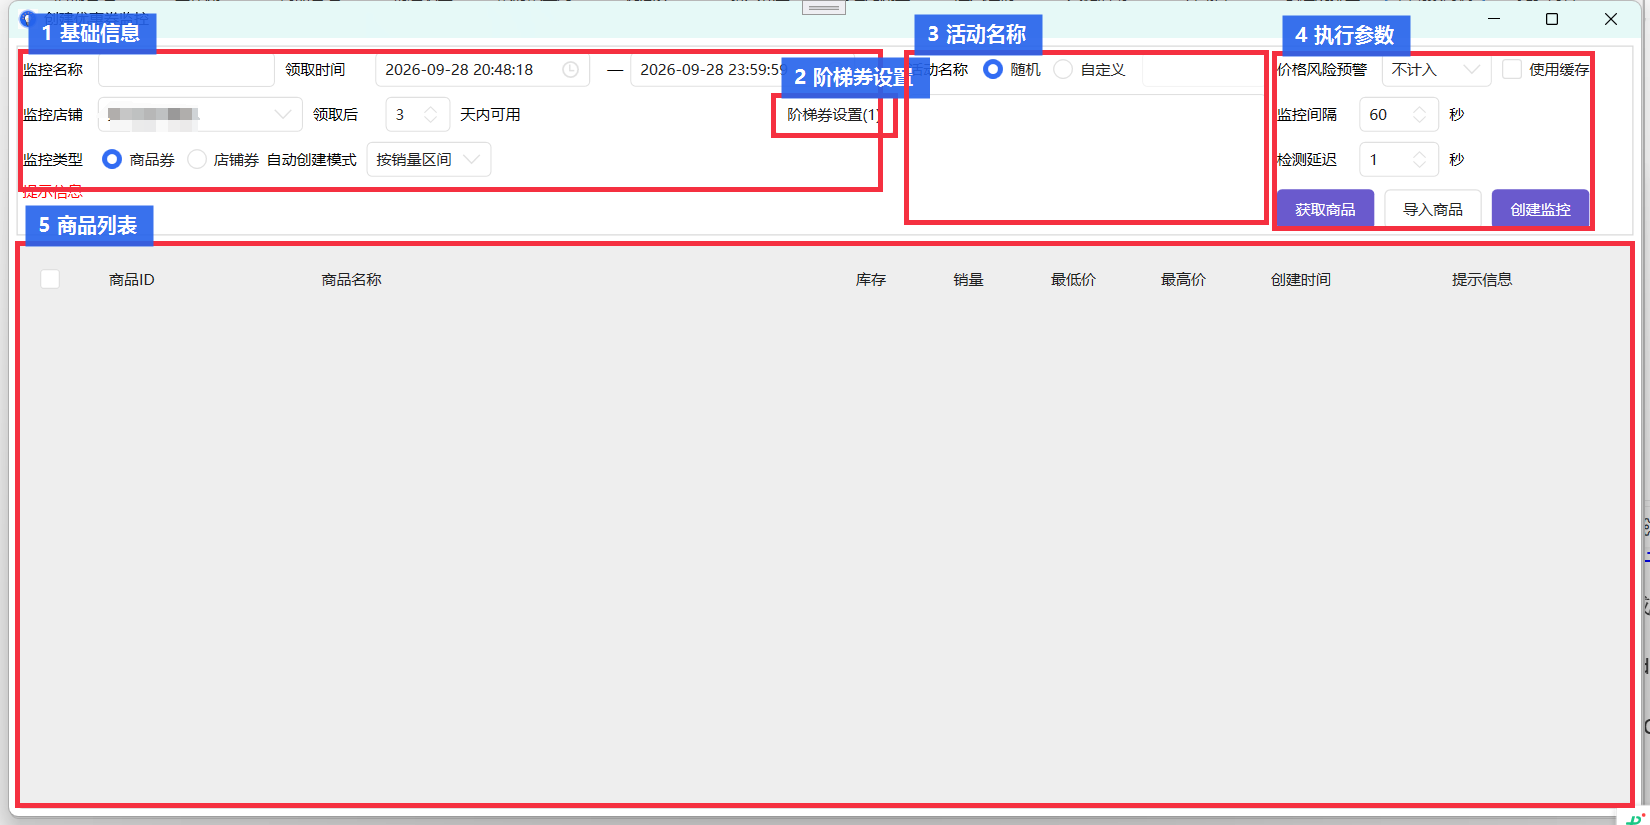Click the 导入商品 button
Image resolution: width=1650 pixels, height=825 pixels.
coord(1433,209)
